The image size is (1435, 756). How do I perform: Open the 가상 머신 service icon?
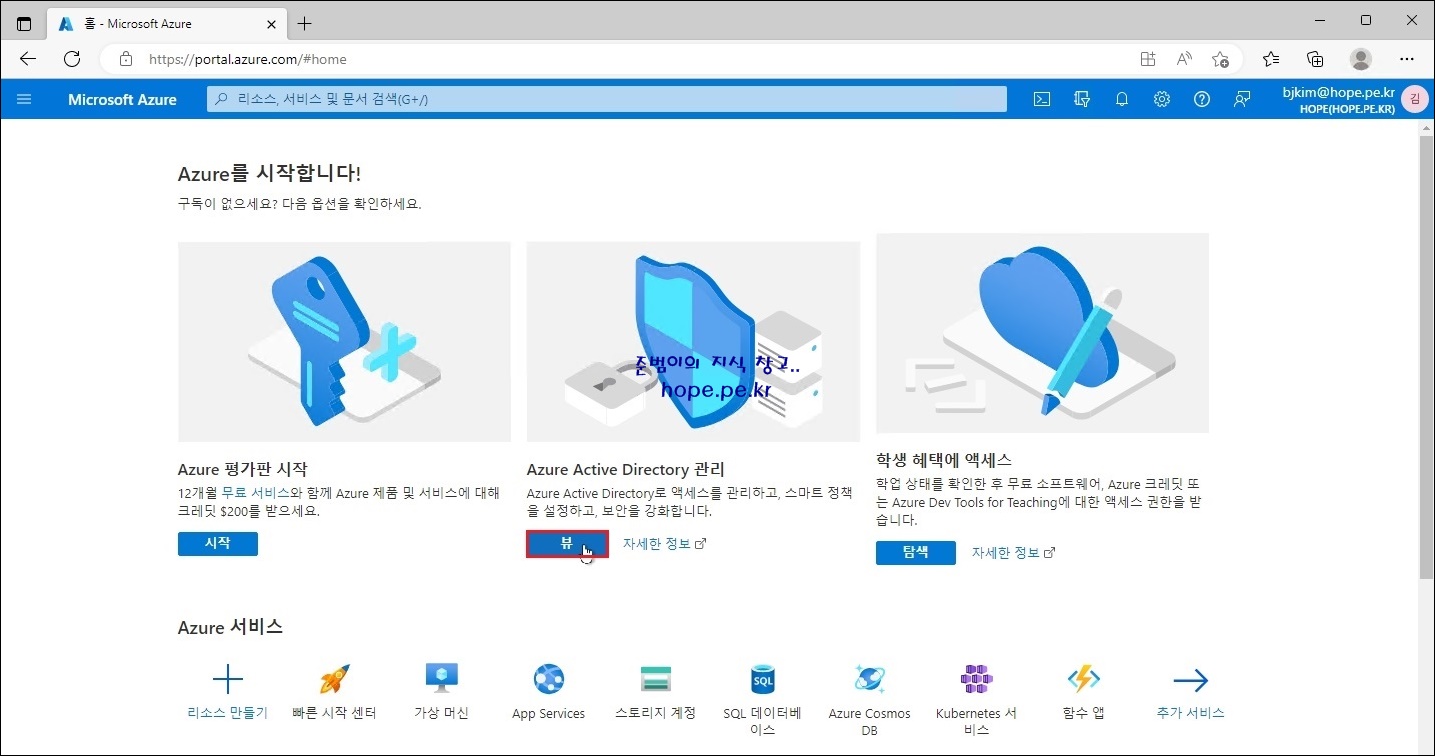[x=441, y=678]
